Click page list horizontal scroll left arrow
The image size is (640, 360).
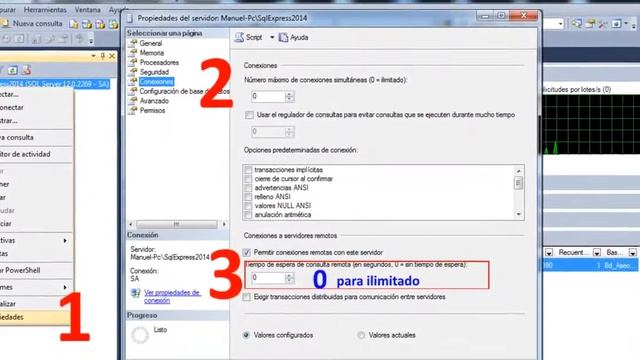pyautogui.click(x=131, y=224)
